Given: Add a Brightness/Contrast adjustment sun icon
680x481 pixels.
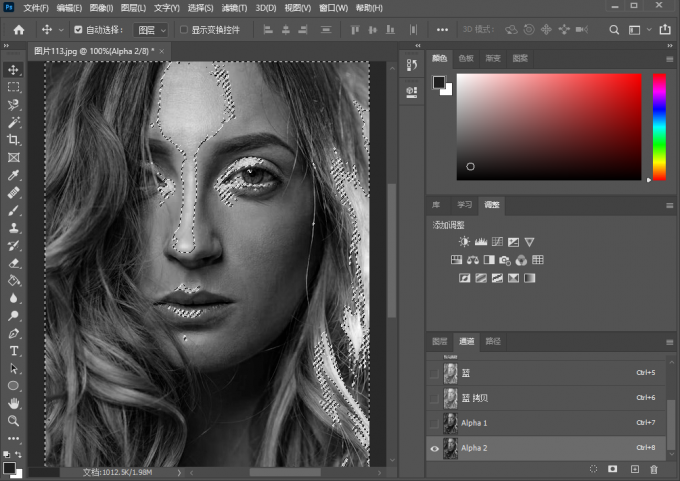Looking at the screenshot, I should [x=464, y=242].
